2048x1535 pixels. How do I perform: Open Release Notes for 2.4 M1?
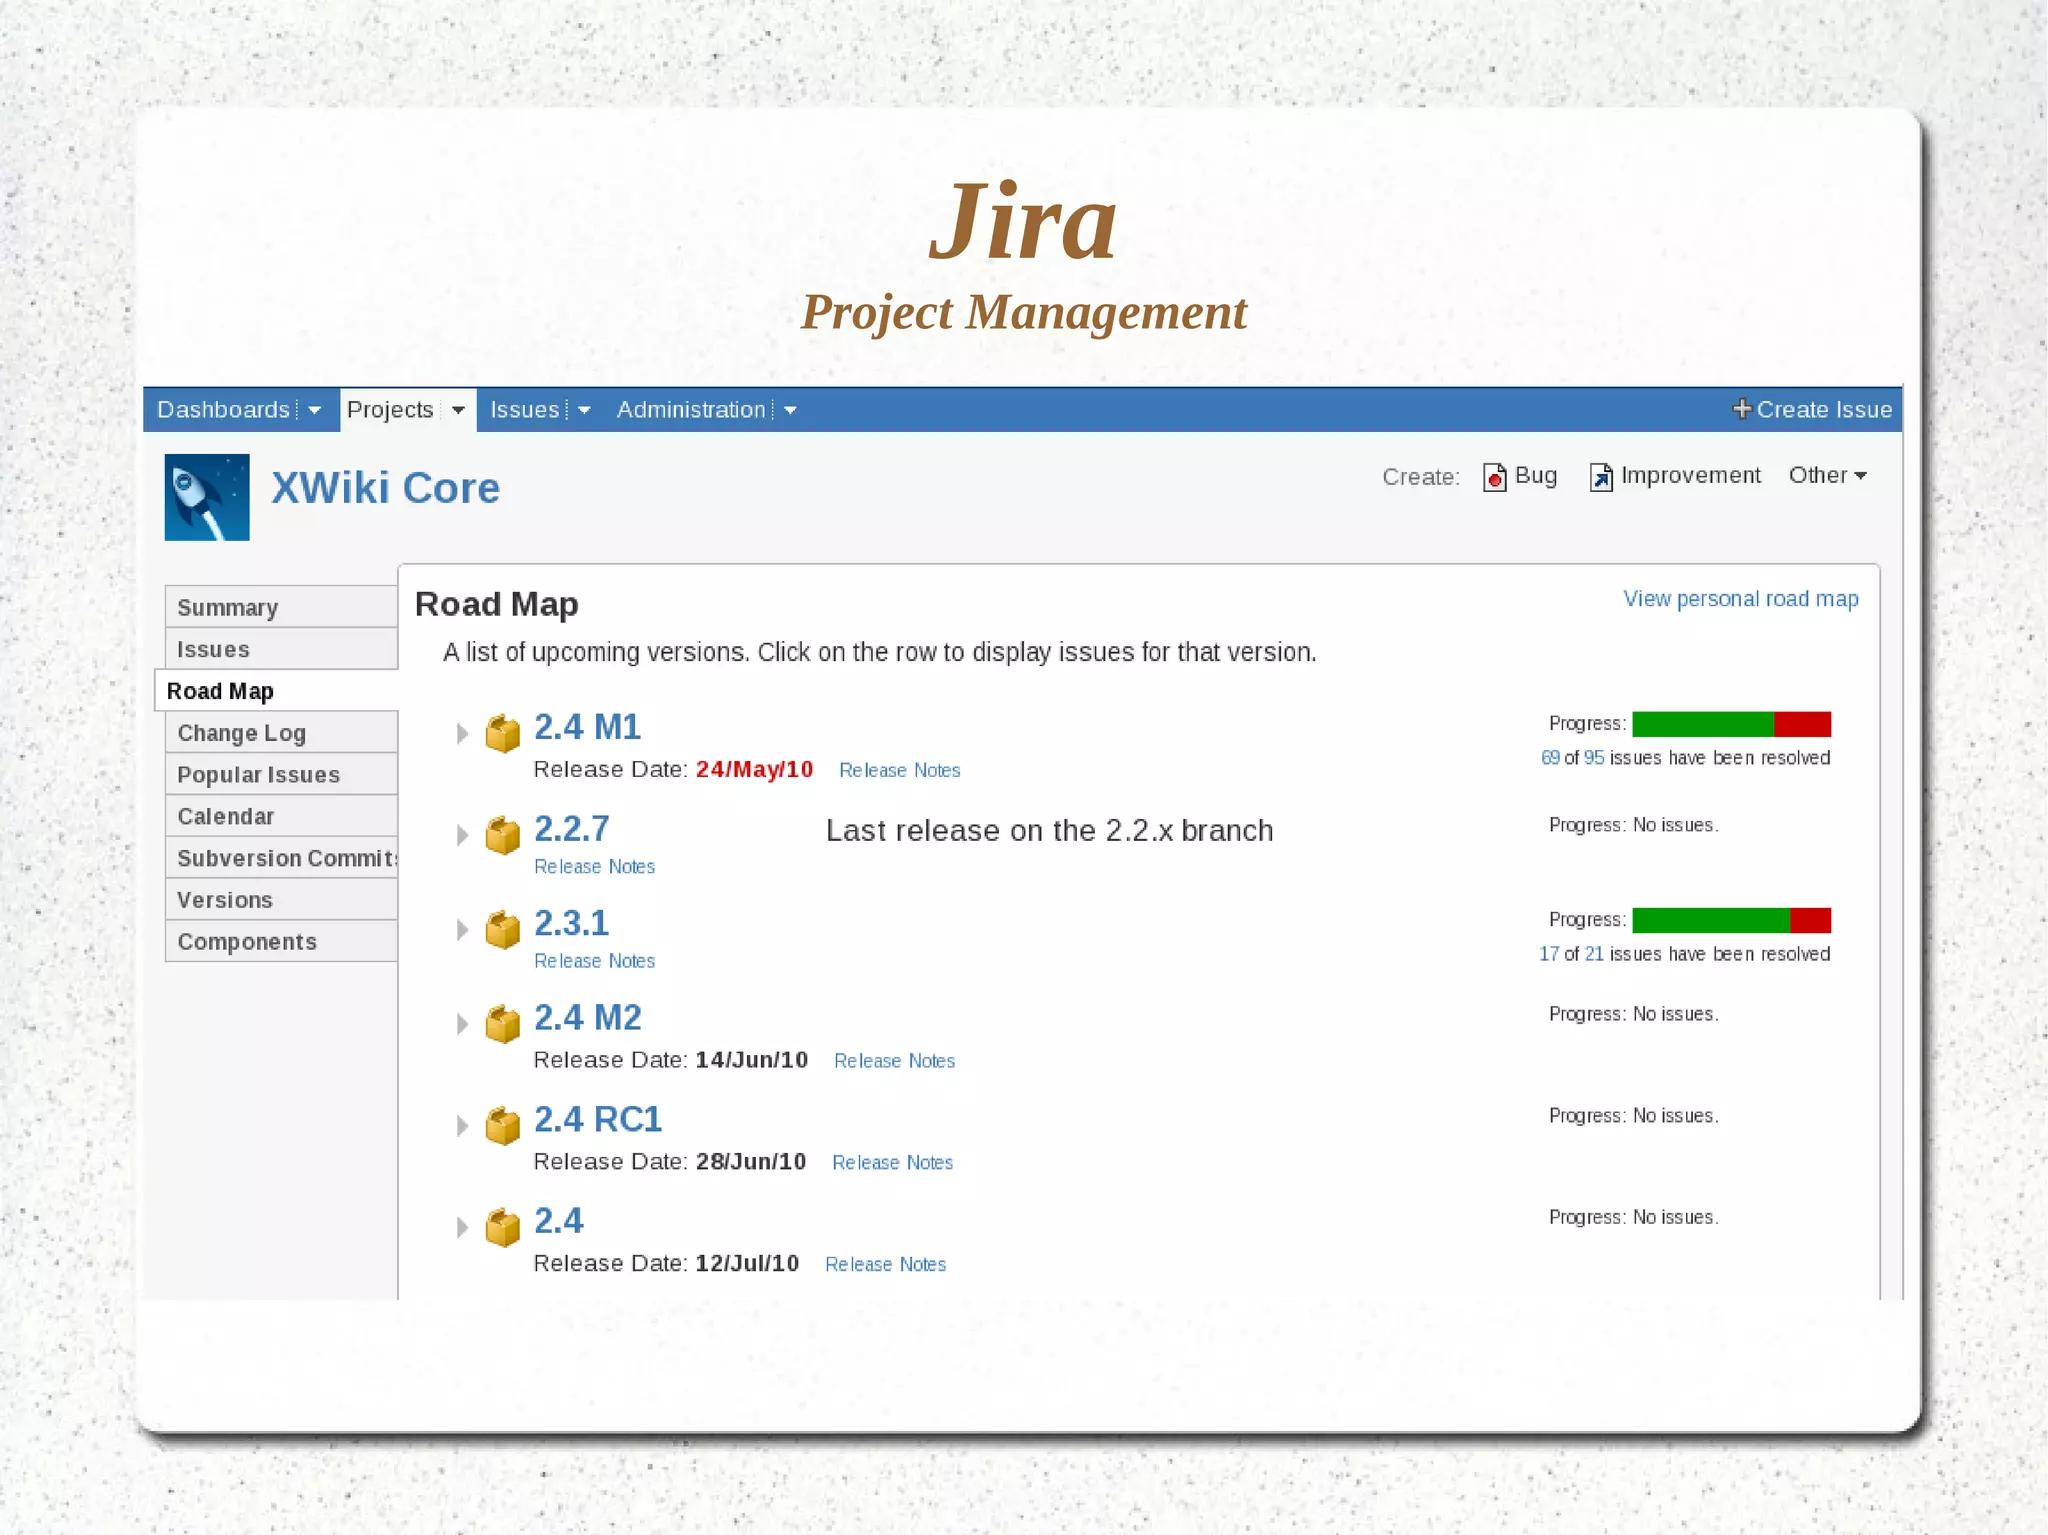tap(899, 770)
